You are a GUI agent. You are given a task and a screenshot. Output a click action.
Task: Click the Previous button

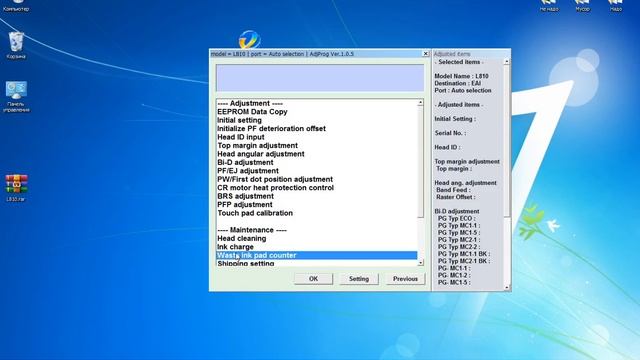(405, 279)
